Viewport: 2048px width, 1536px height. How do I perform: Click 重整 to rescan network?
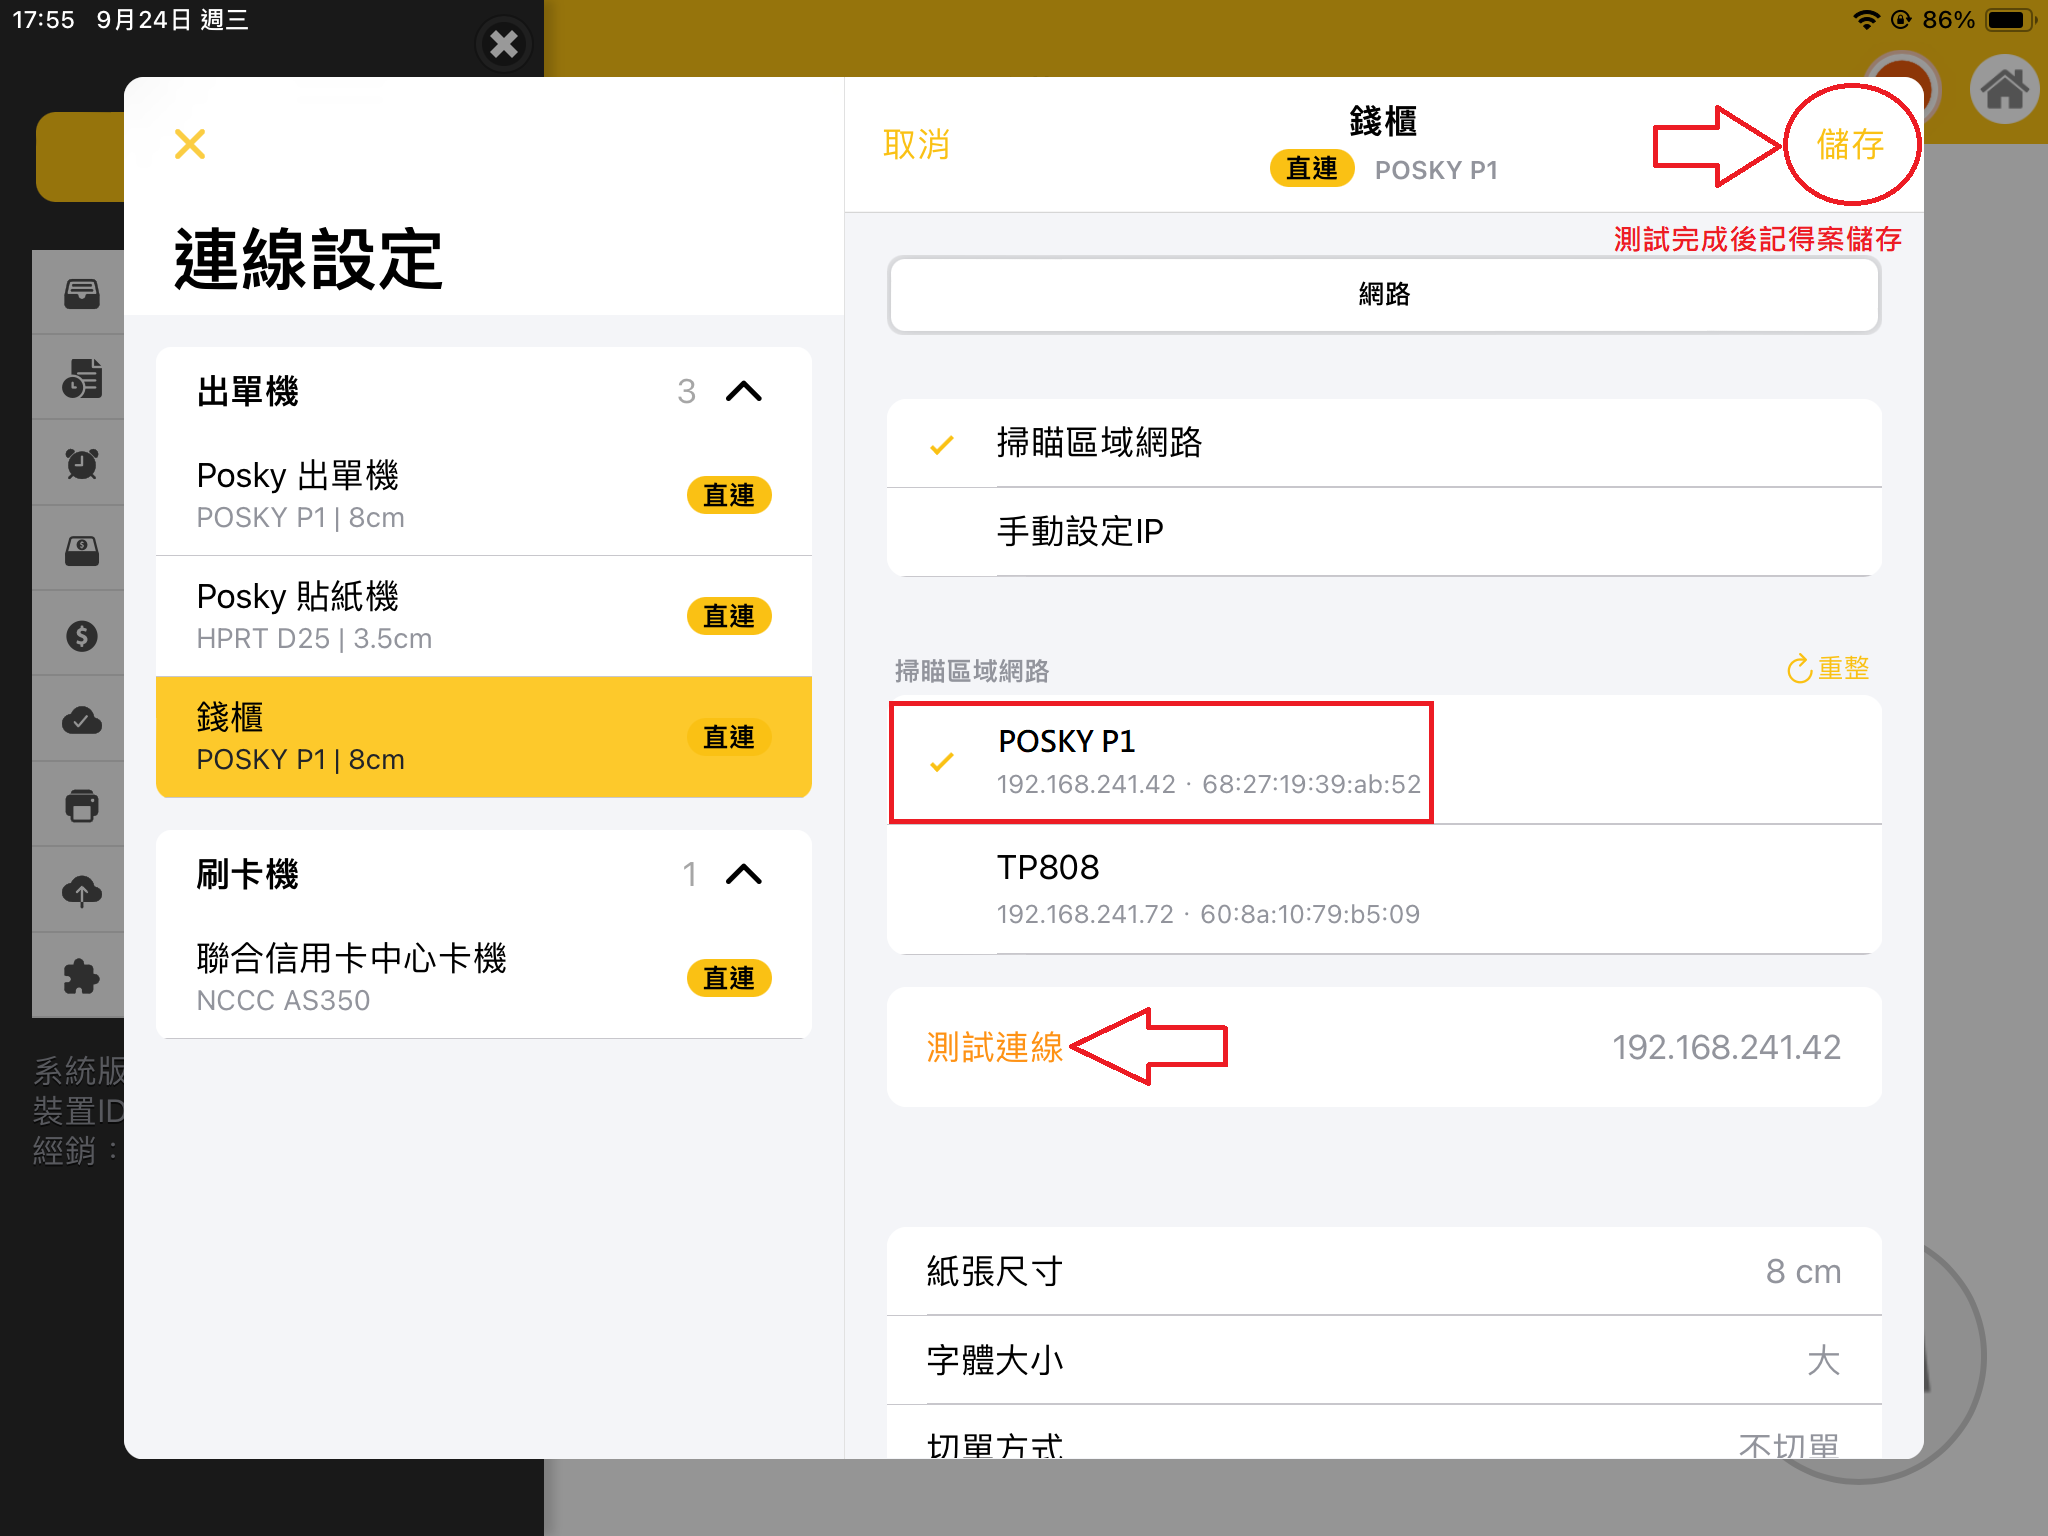click(x=1827, y=668)
